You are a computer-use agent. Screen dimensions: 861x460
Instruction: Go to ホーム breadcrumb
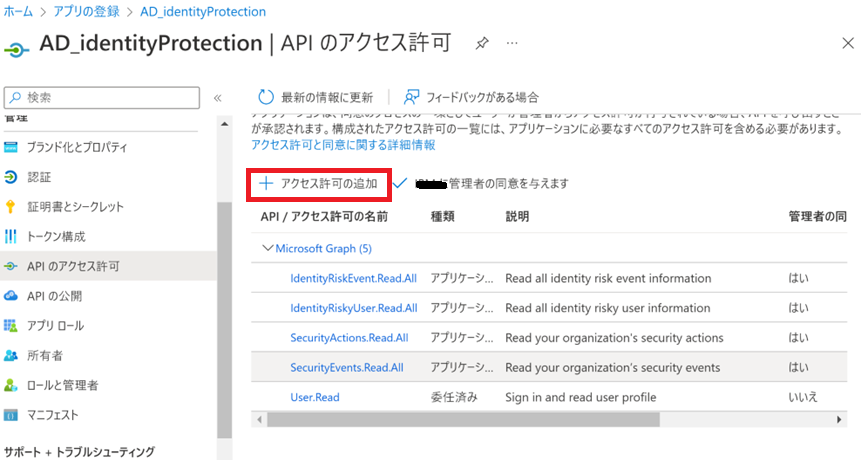(18, 12)
